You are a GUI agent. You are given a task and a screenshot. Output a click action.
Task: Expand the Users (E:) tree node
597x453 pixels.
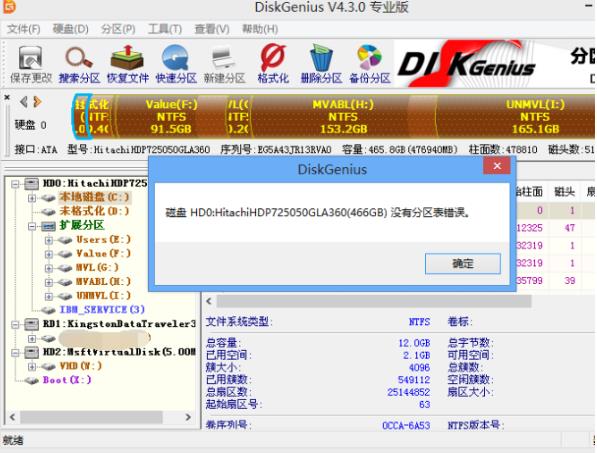click(49, 240)
